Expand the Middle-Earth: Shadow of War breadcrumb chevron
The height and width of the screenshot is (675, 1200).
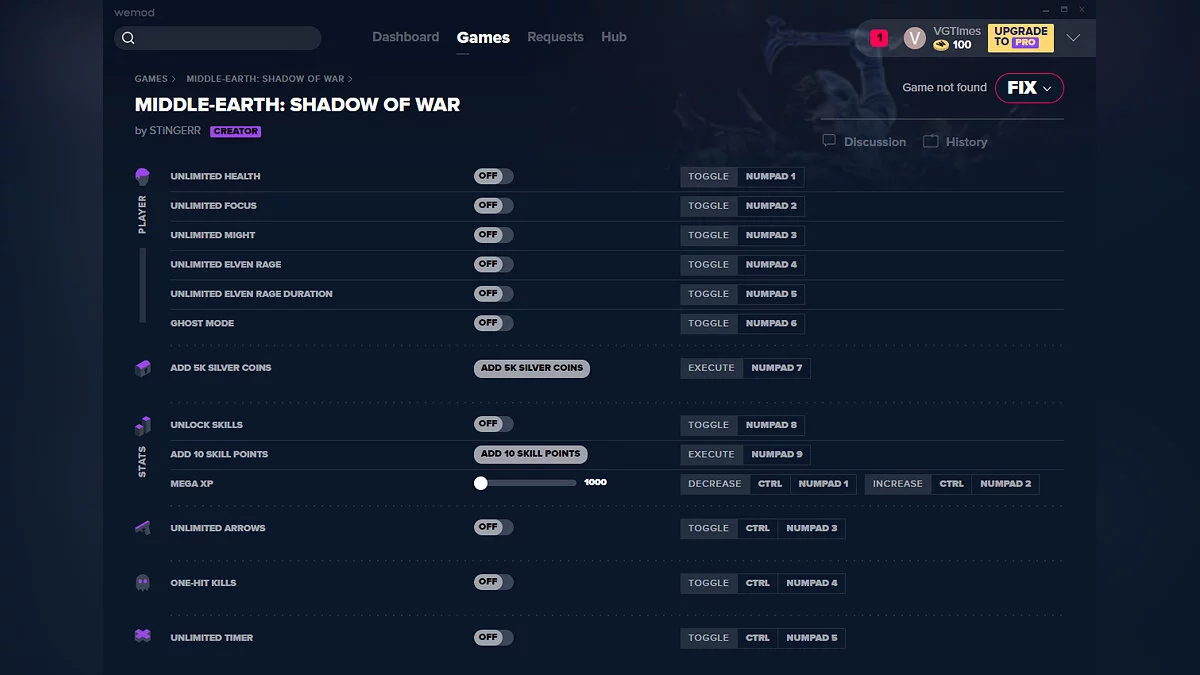coord(350,79)
